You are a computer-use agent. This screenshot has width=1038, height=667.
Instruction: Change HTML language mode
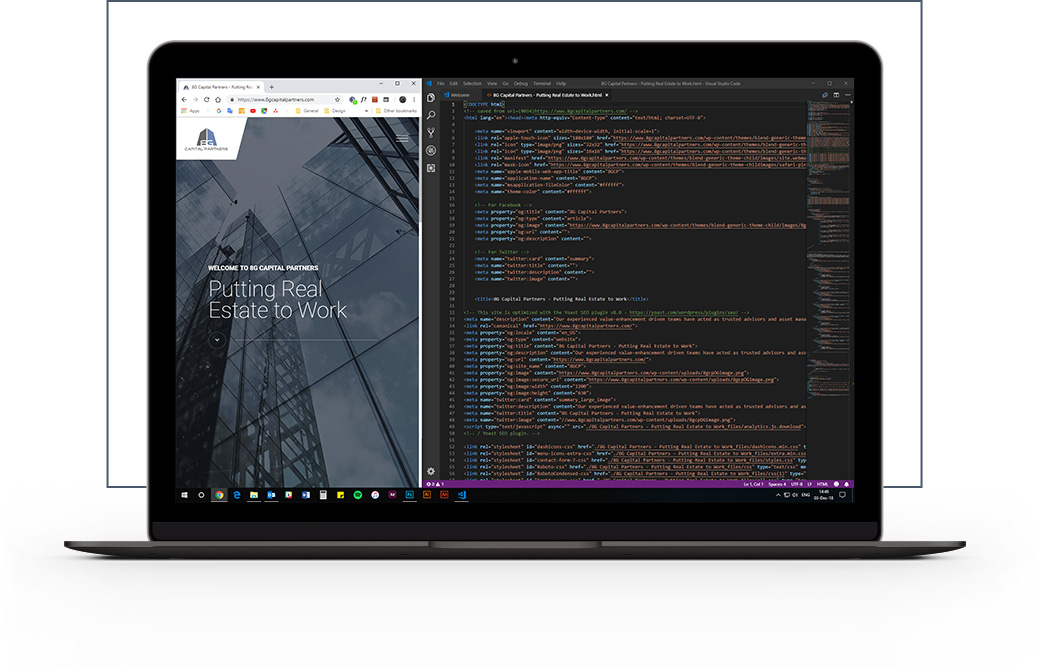coord(822,484)
